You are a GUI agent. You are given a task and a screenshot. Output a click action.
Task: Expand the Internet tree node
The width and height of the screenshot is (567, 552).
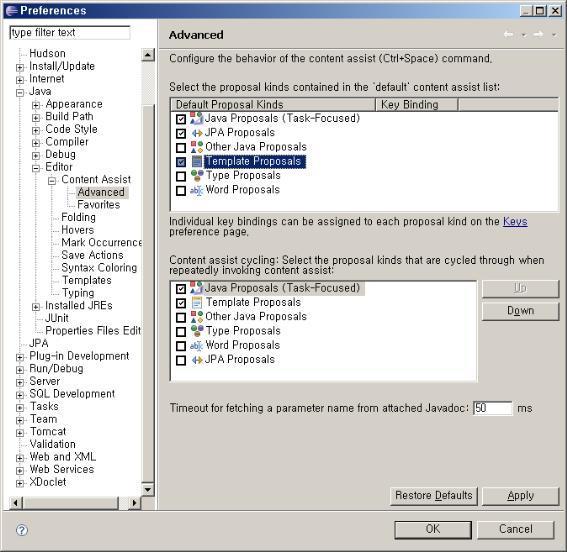pyautogui.click(x=20, y=80)
